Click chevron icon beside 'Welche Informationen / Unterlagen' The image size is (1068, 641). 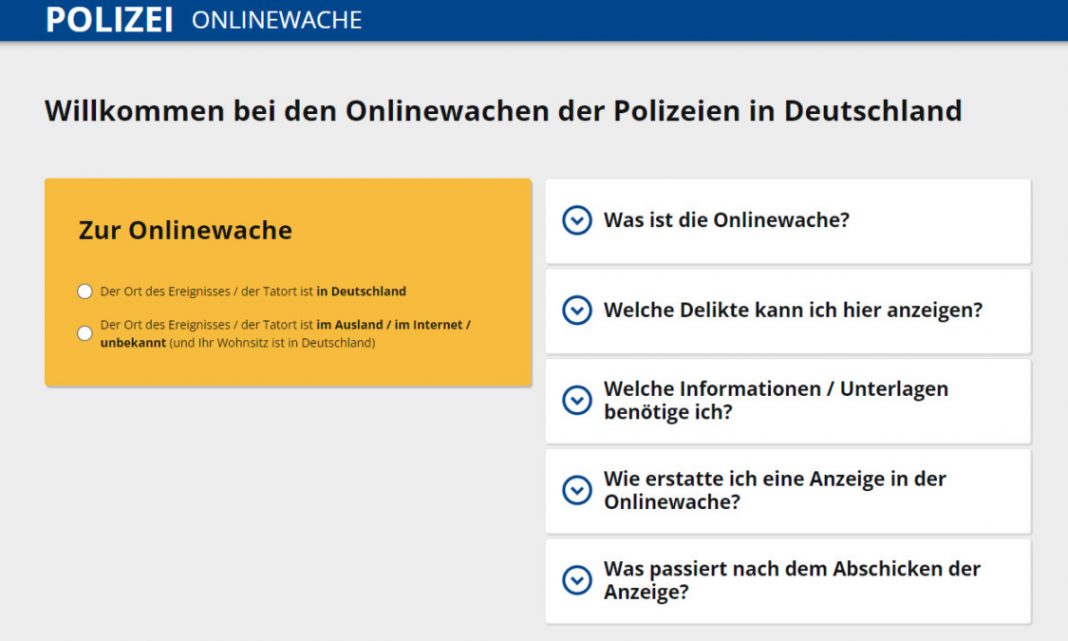coord(577,400)
